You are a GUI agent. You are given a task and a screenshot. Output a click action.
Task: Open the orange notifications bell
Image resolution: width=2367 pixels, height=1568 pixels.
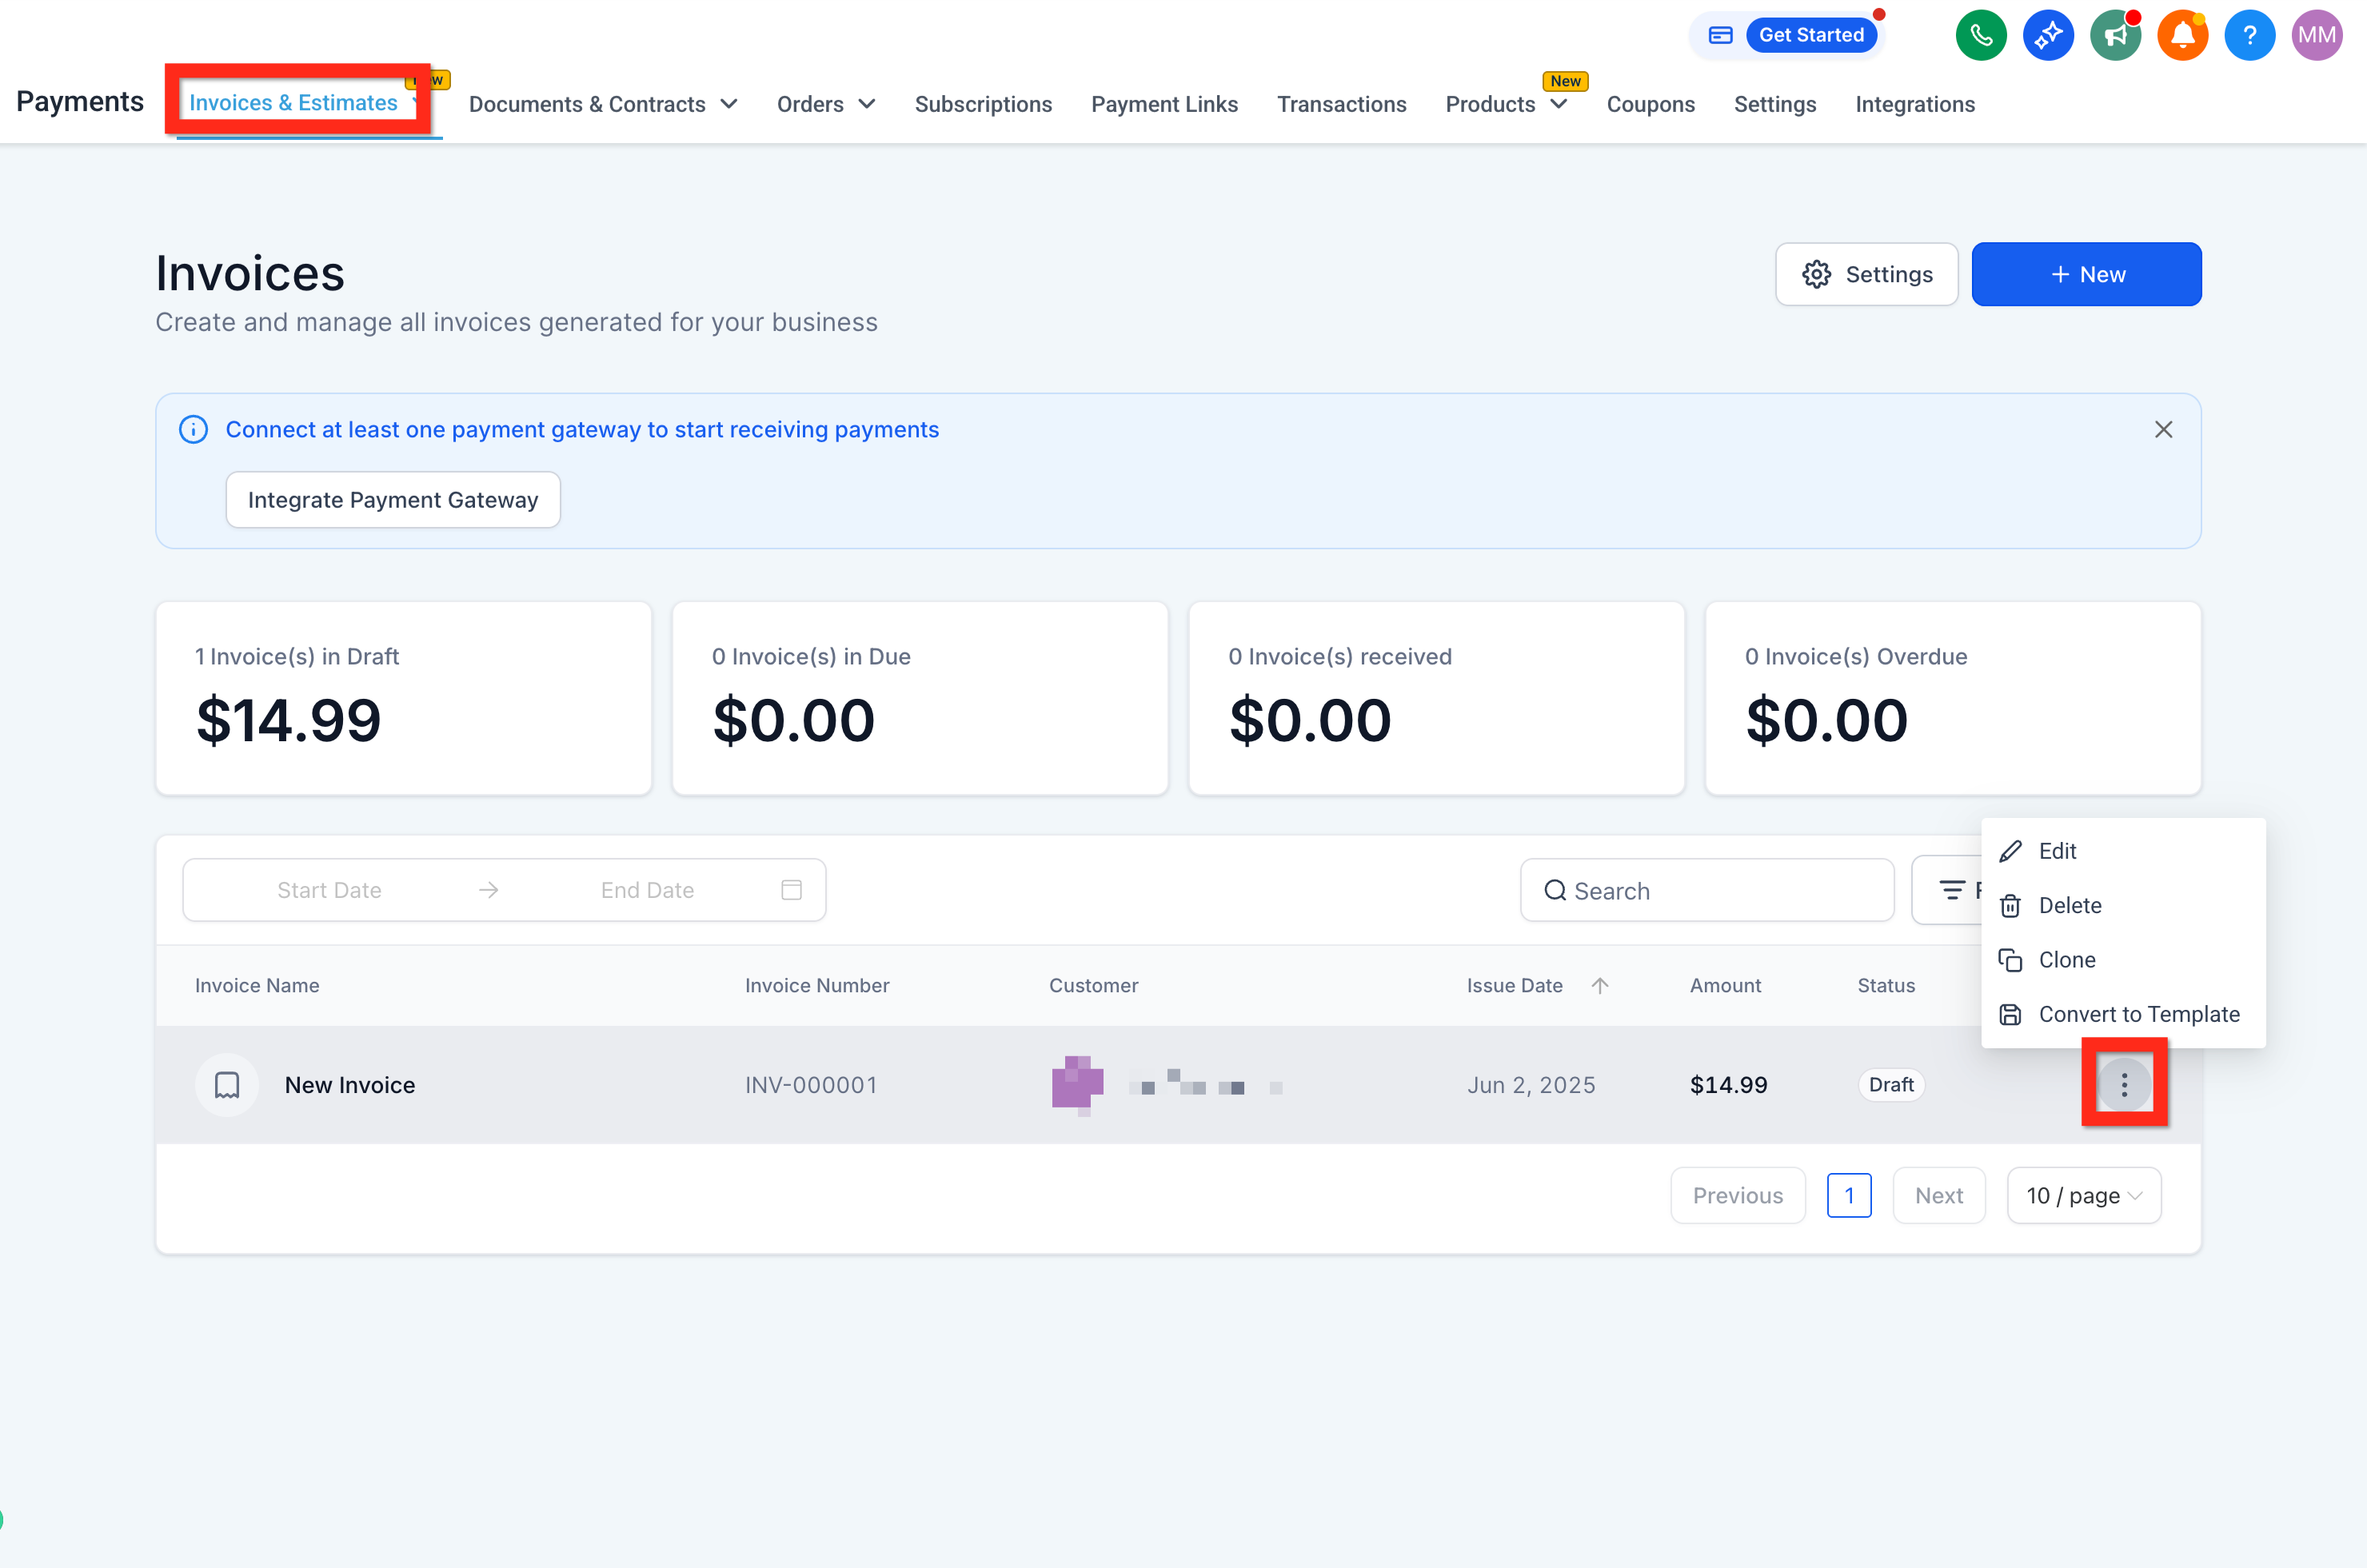(x=2182, y=36)
